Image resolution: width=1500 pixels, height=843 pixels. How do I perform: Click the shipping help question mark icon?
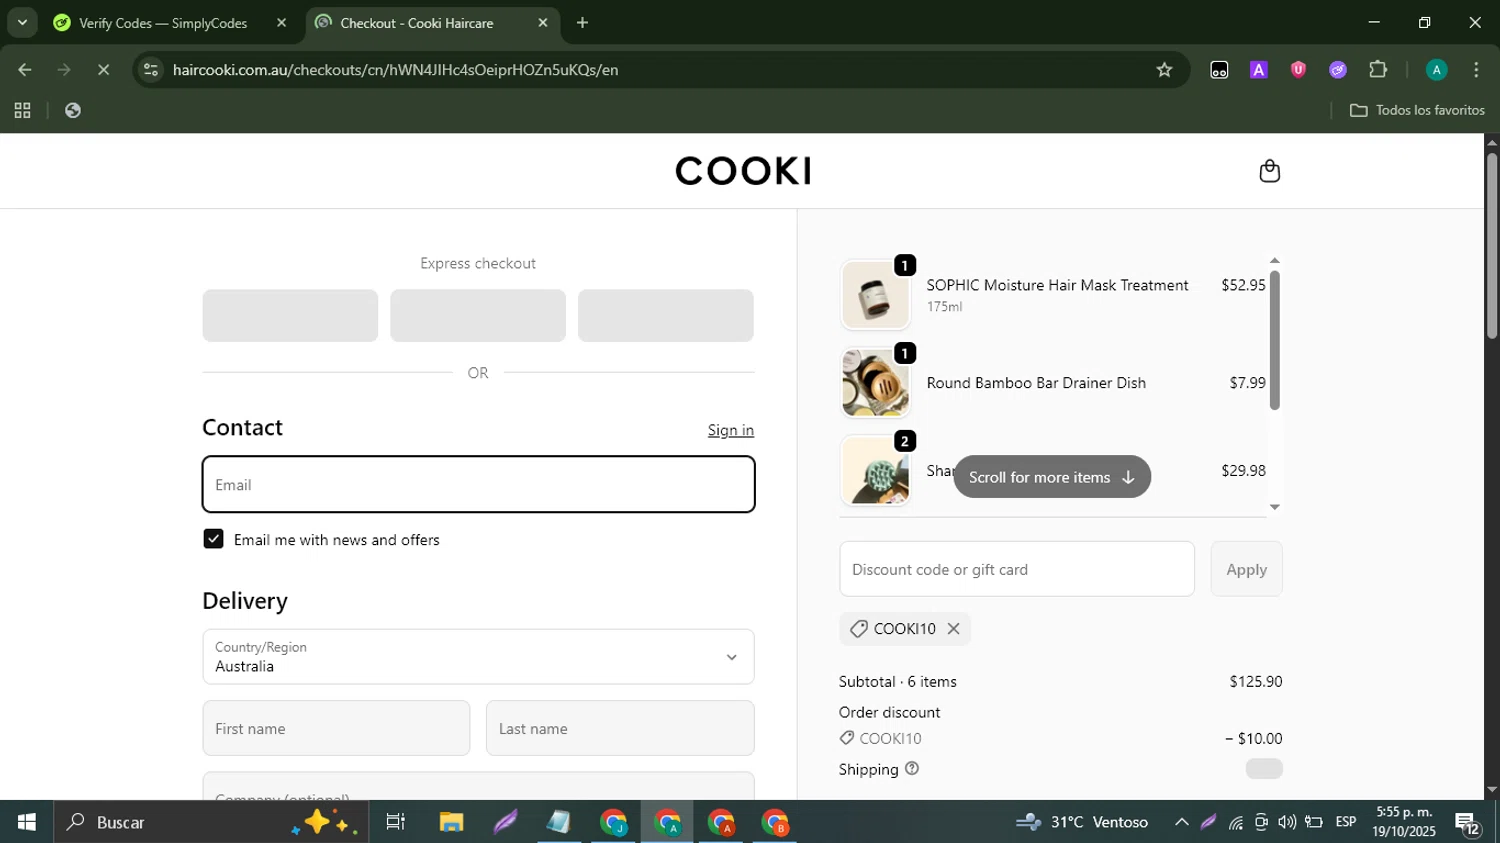click(912, 769)
